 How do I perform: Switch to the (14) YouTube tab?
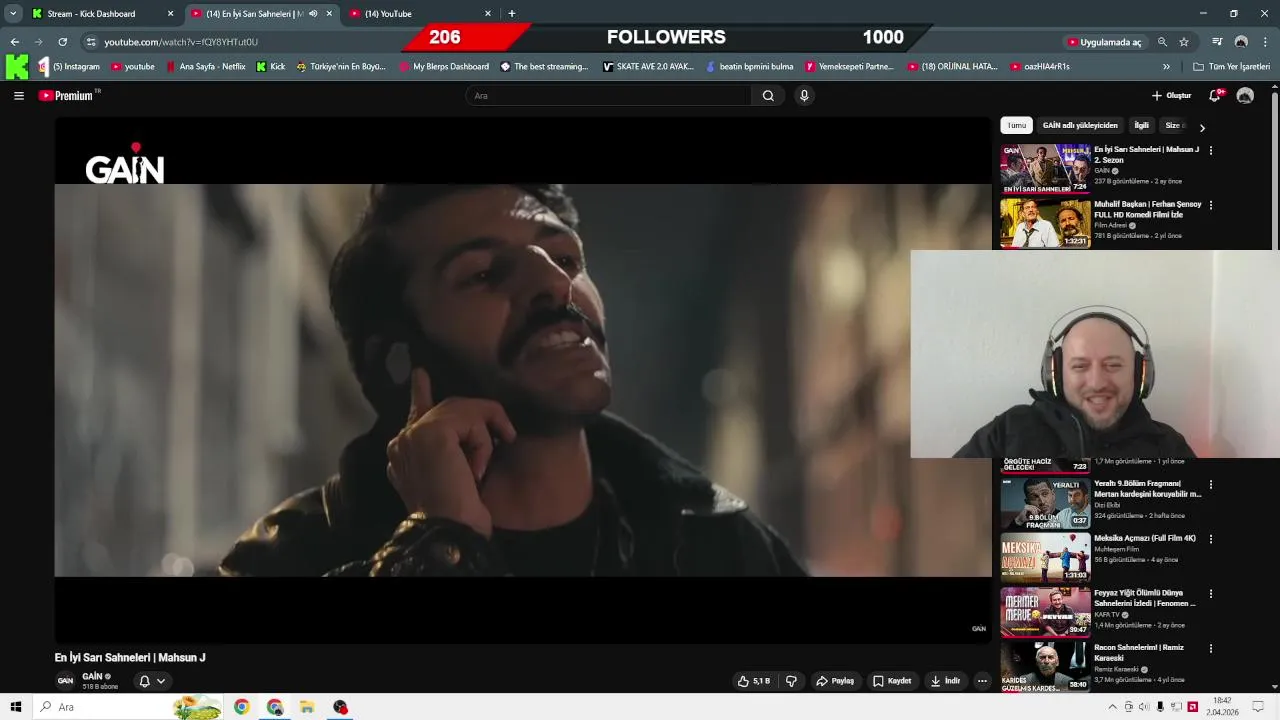coord(418,14)
